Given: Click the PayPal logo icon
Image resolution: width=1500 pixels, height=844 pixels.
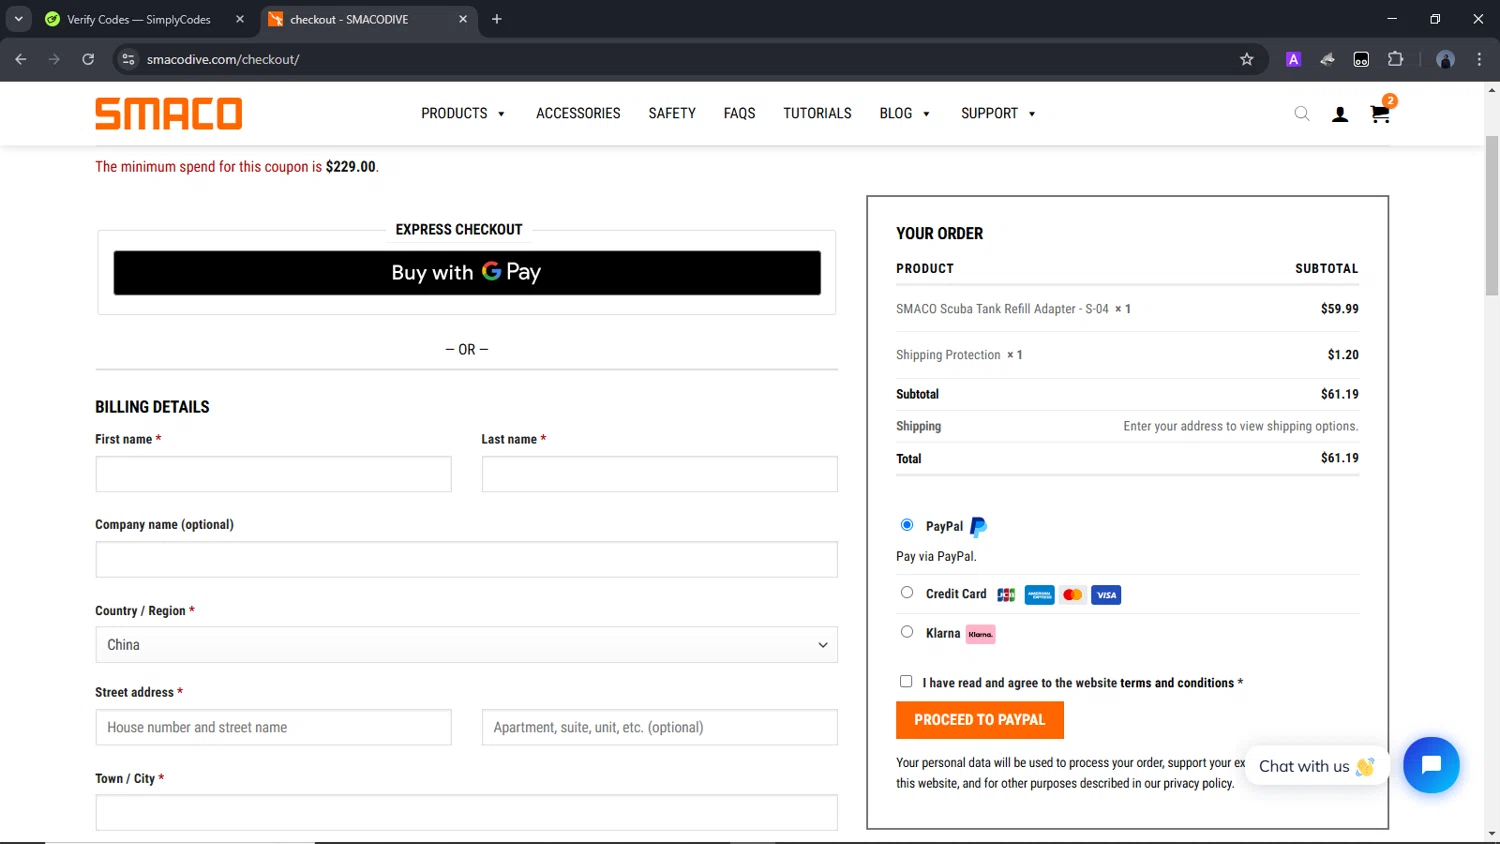Looking at the screenshot, I should (x=978, y=526).
